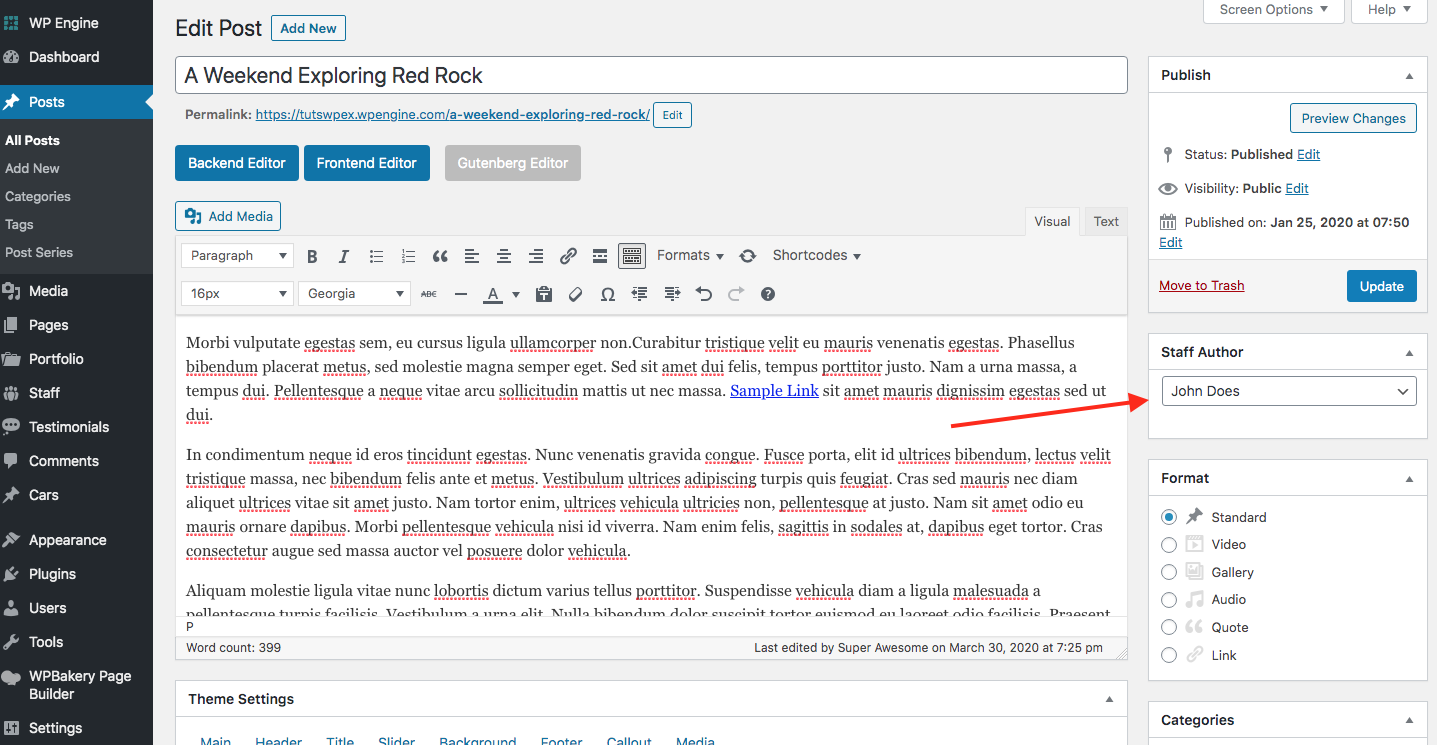Apply italic formatting
Screen dimensions: 1437x745
(x=344, y=256)
